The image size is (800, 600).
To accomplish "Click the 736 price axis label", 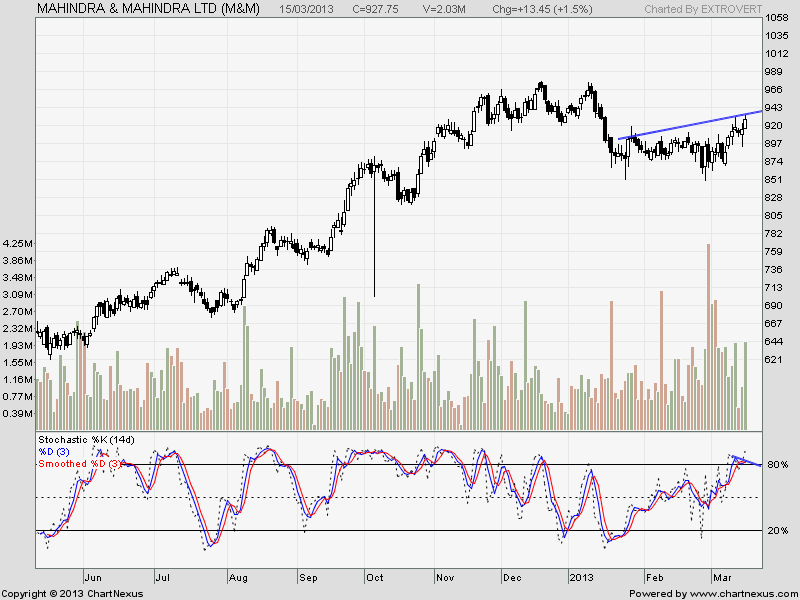I will (773, 269).
